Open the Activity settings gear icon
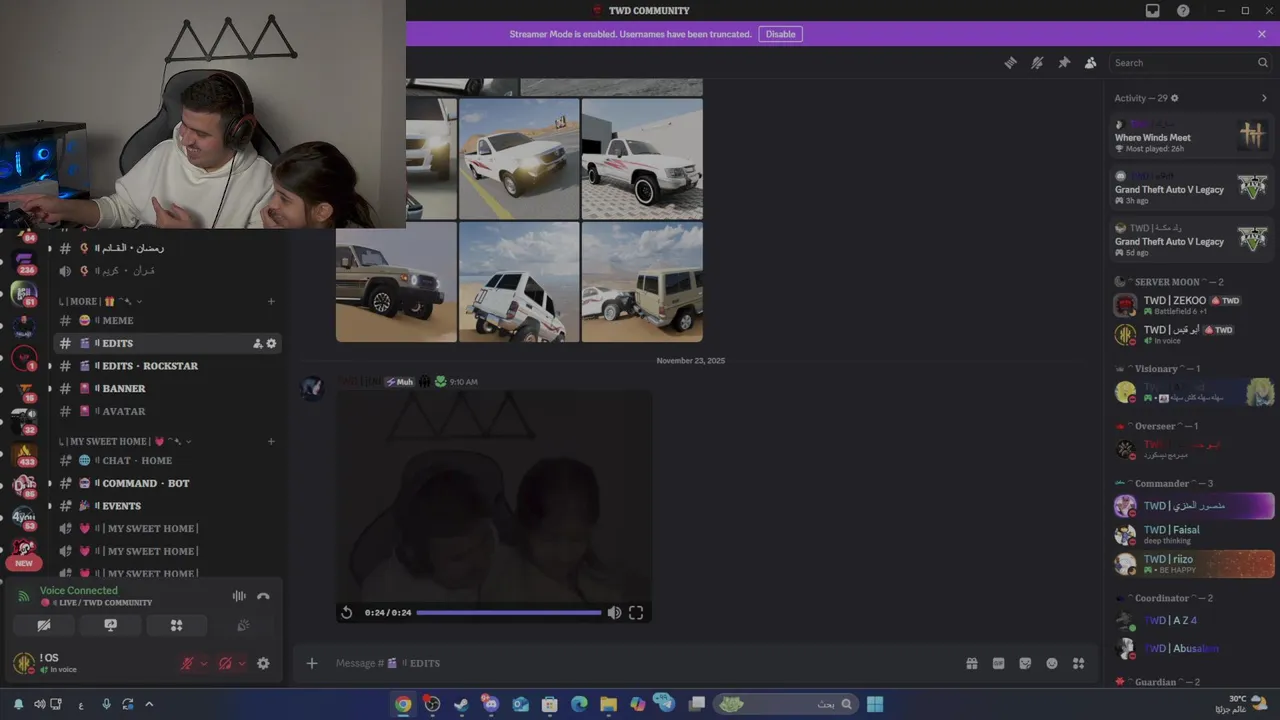 tap(1174, 98)
